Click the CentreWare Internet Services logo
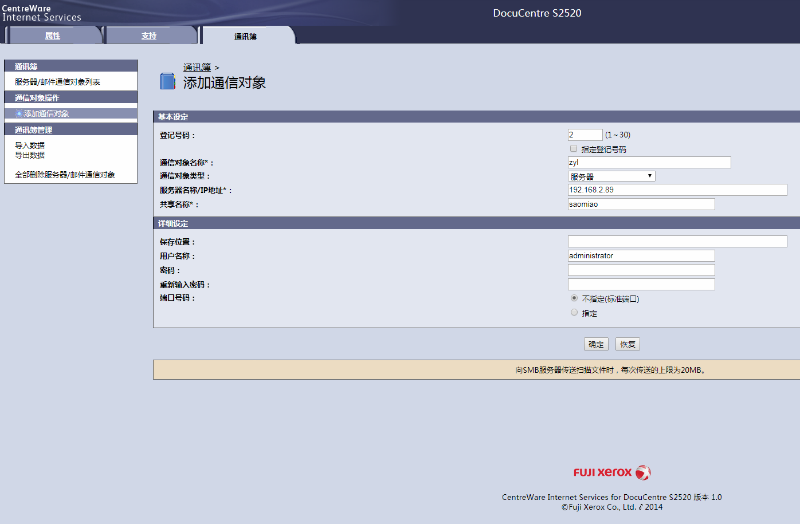 pyautogui.click(x=41, y=13)
